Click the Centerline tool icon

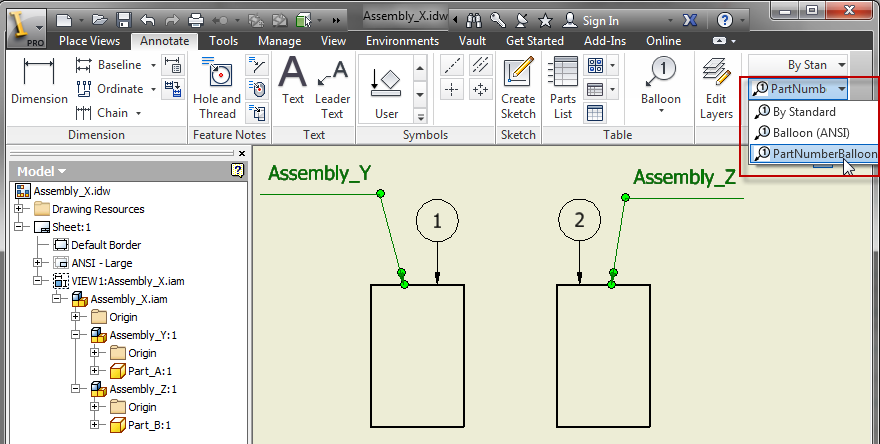pos(452,65)
